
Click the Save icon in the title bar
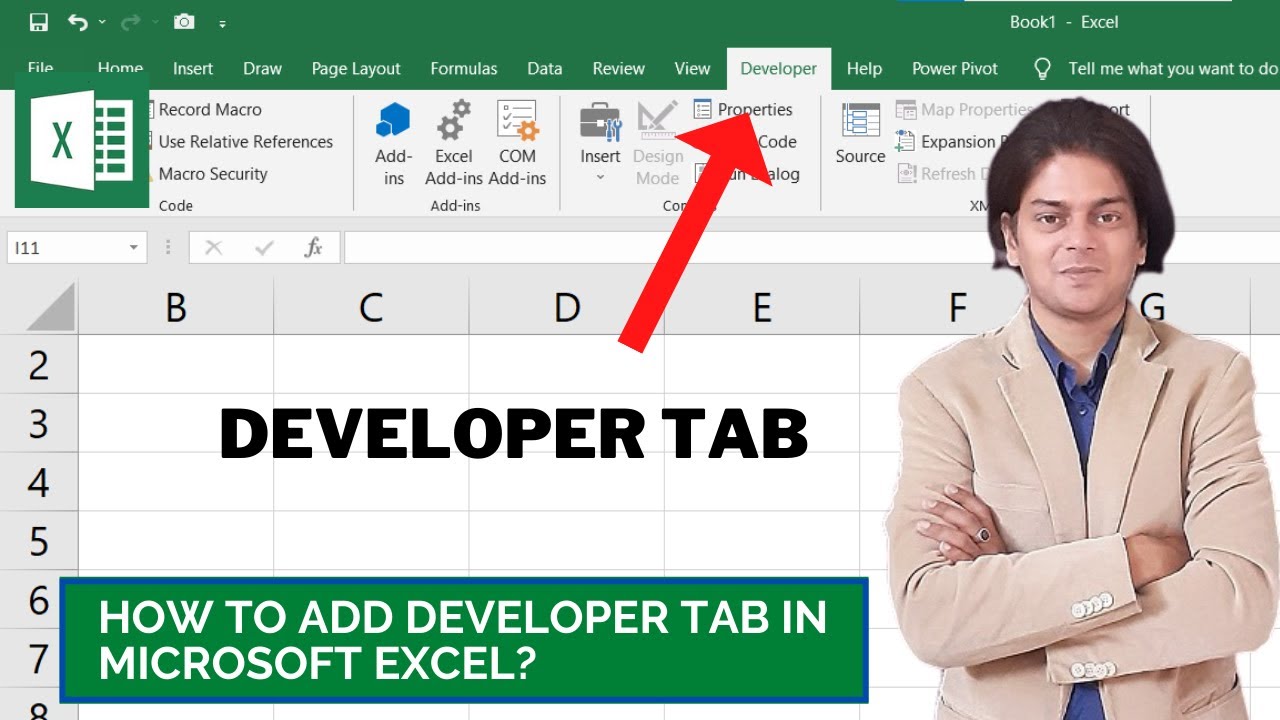click(39, 22)
